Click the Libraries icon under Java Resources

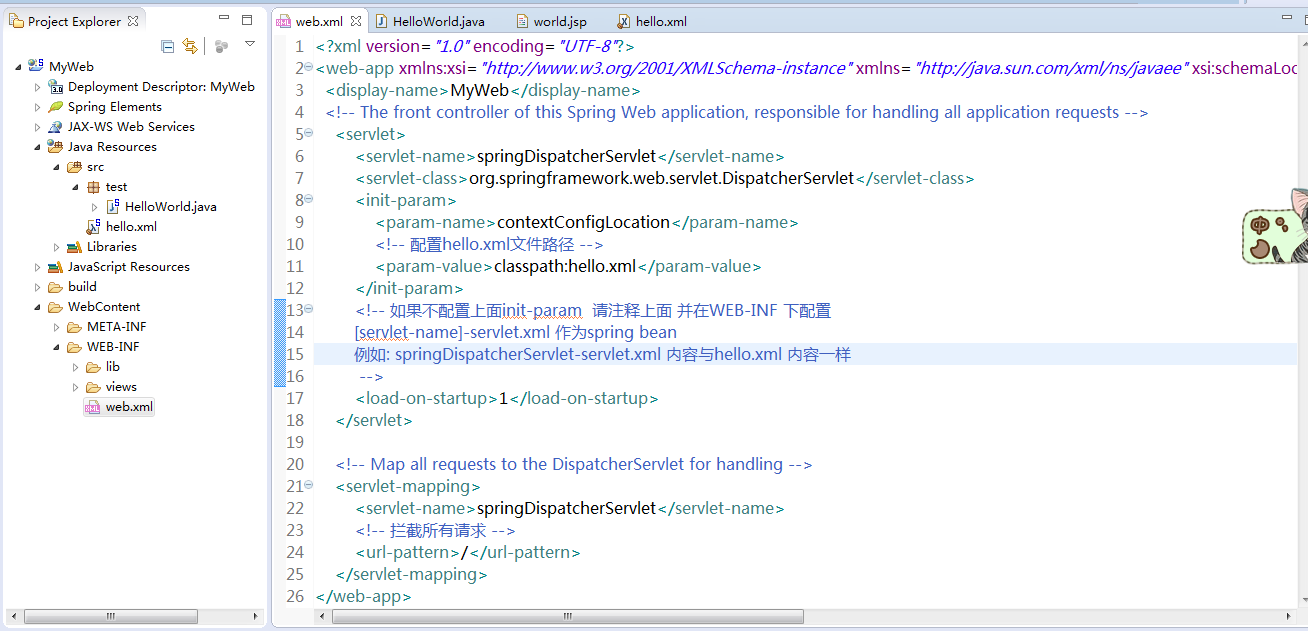[75, 247]
